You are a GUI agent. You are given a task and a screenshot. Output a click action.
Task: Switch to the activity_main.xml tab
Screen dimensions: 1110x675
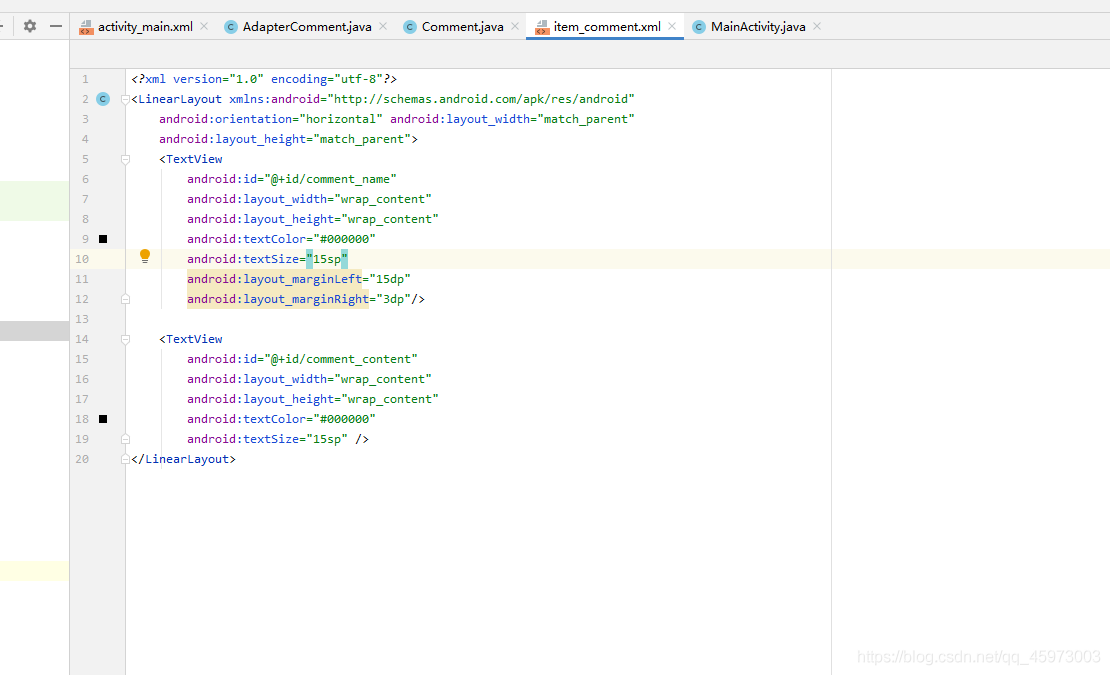145,27
